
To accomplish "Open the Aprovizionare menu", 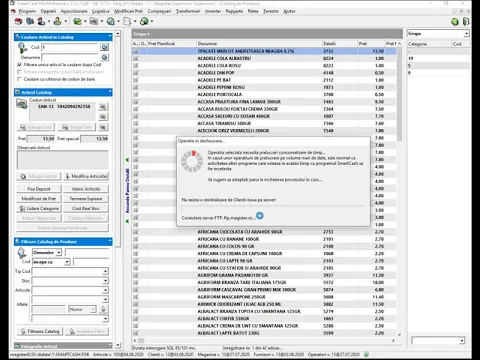I will pyautogui.click(x=74, y=11).
